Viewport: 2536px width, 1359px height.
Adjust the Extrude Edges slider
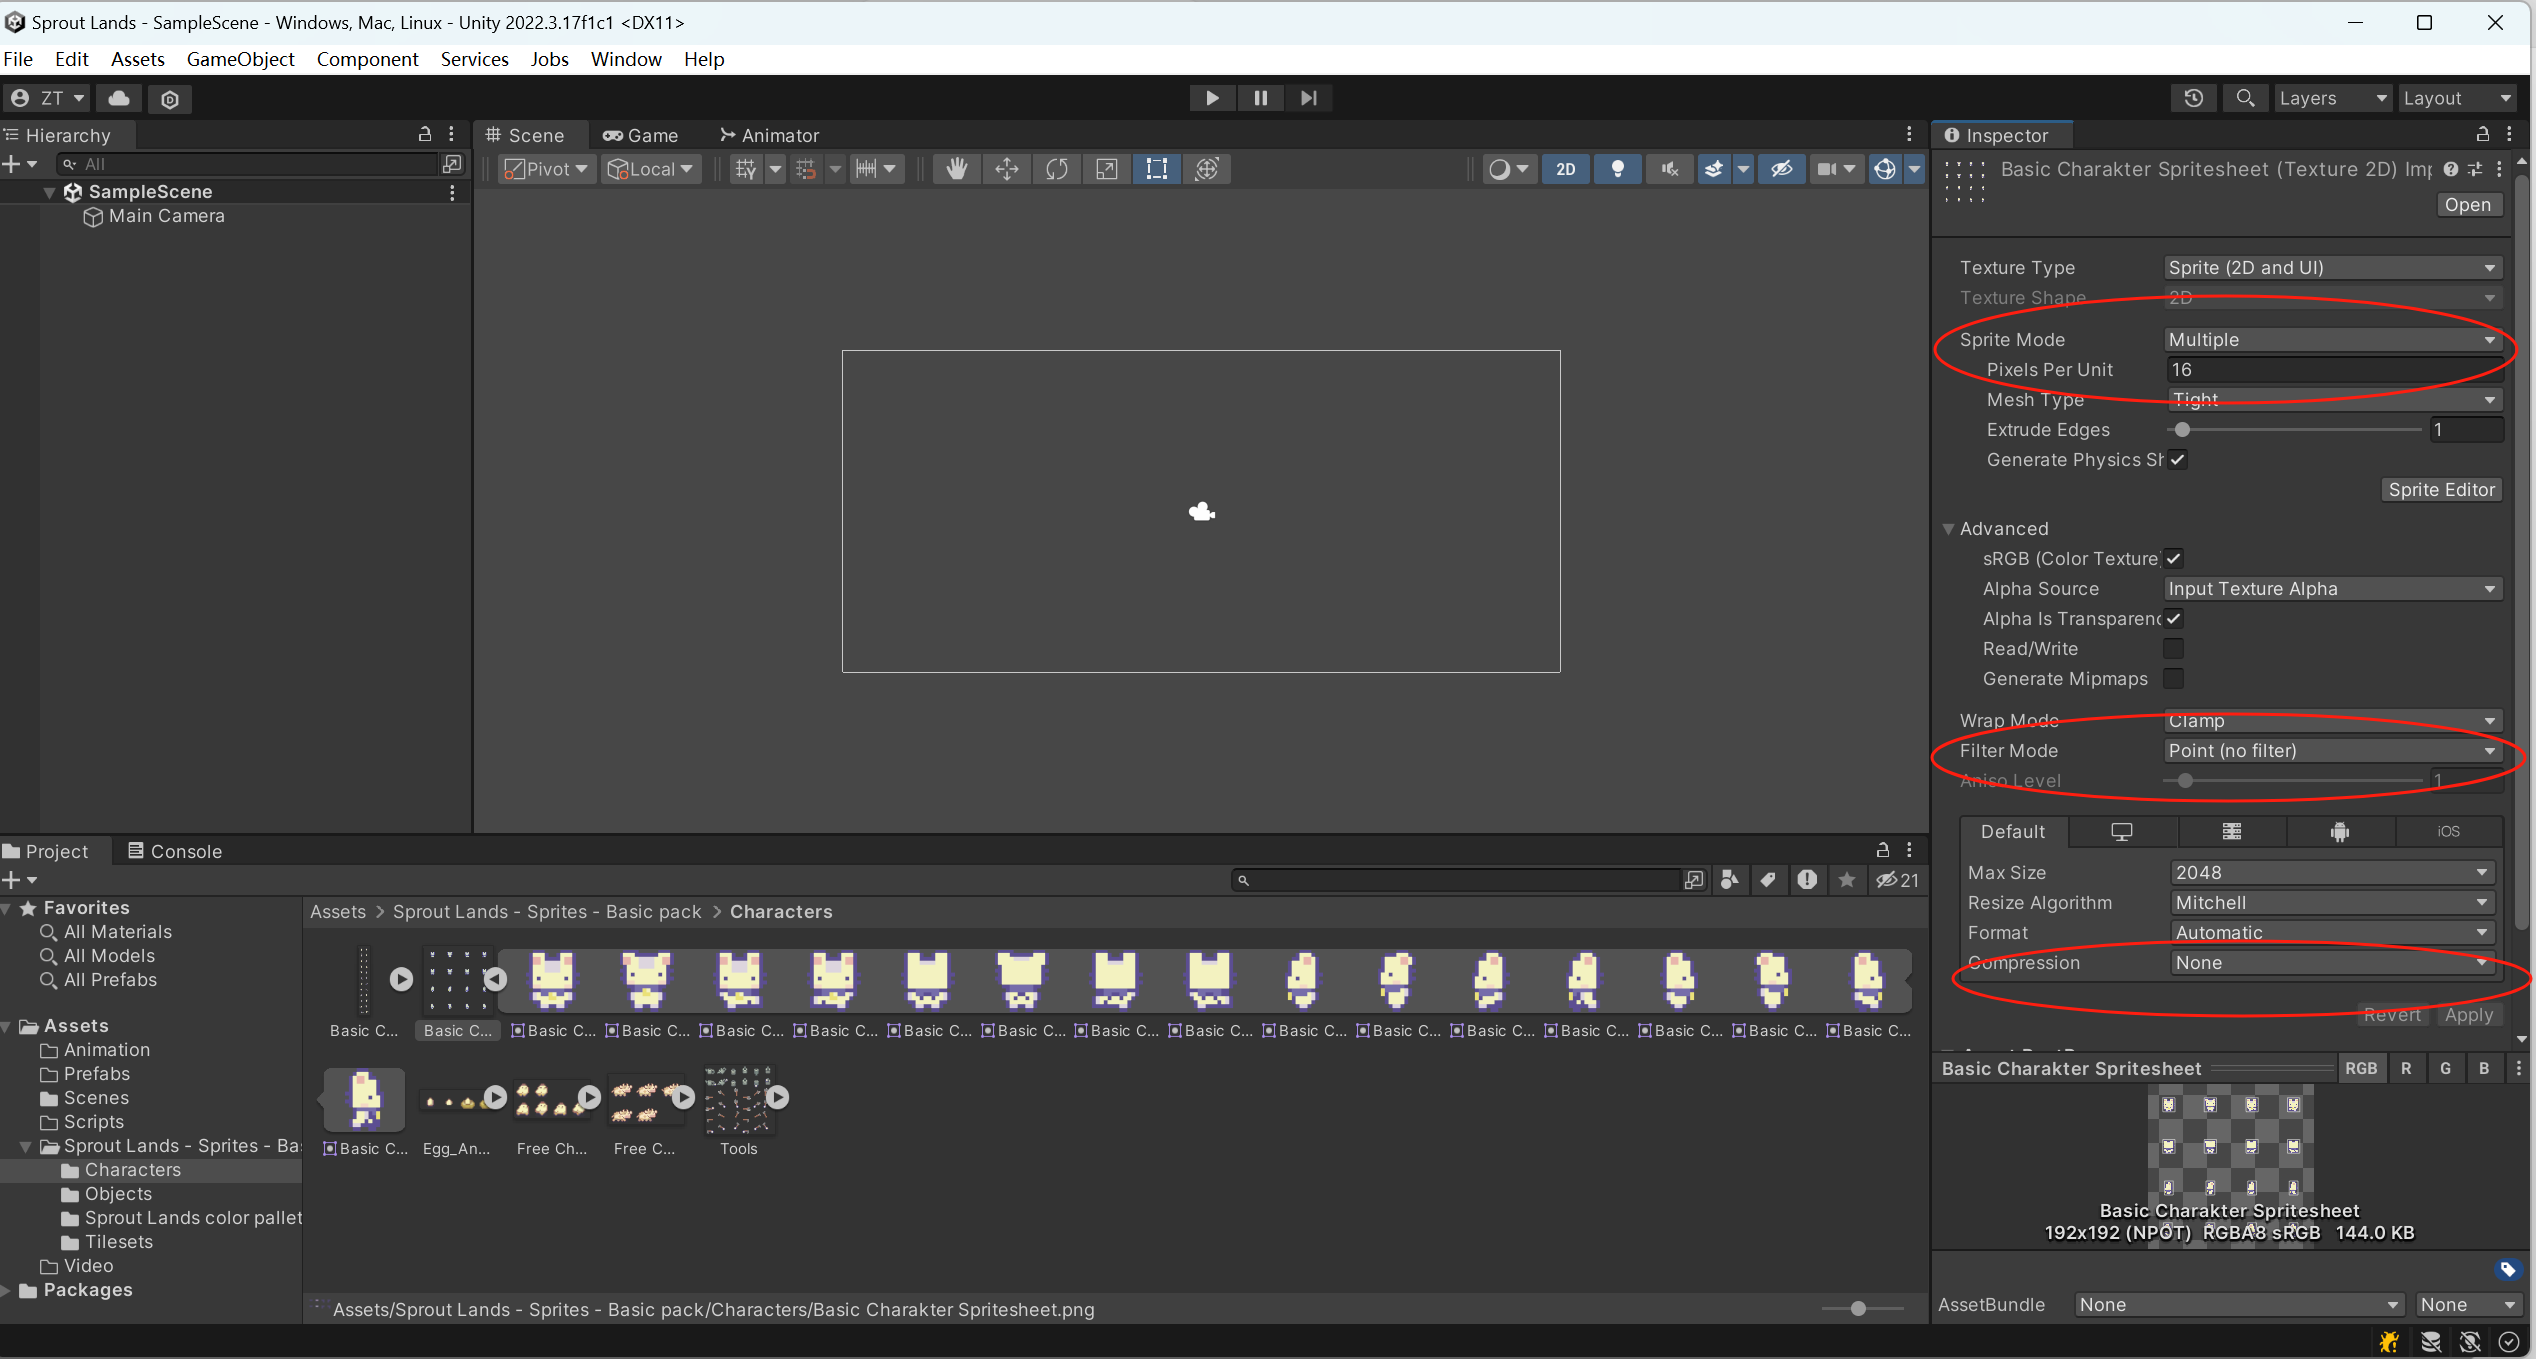pyautogui.click(x=2183, y=430)
